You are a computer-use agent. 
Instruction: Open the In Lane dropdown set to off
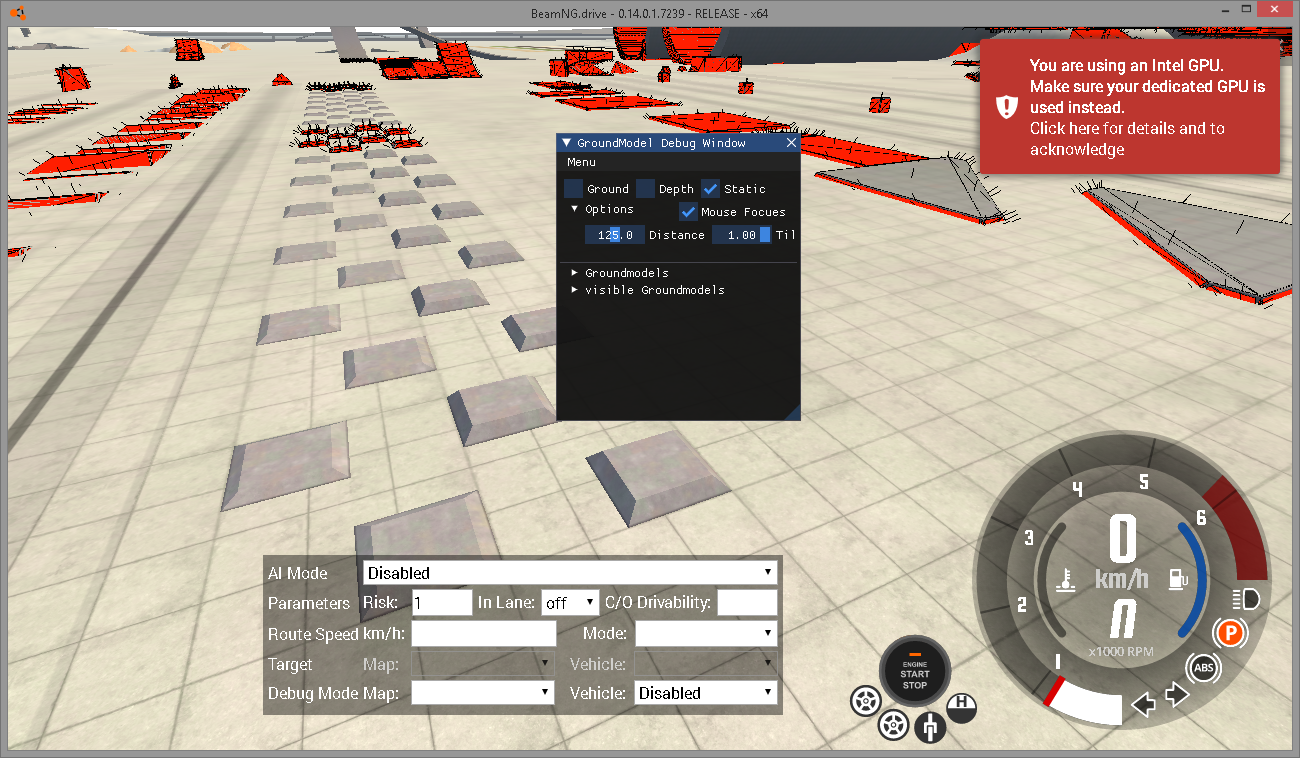click(570, 602)
